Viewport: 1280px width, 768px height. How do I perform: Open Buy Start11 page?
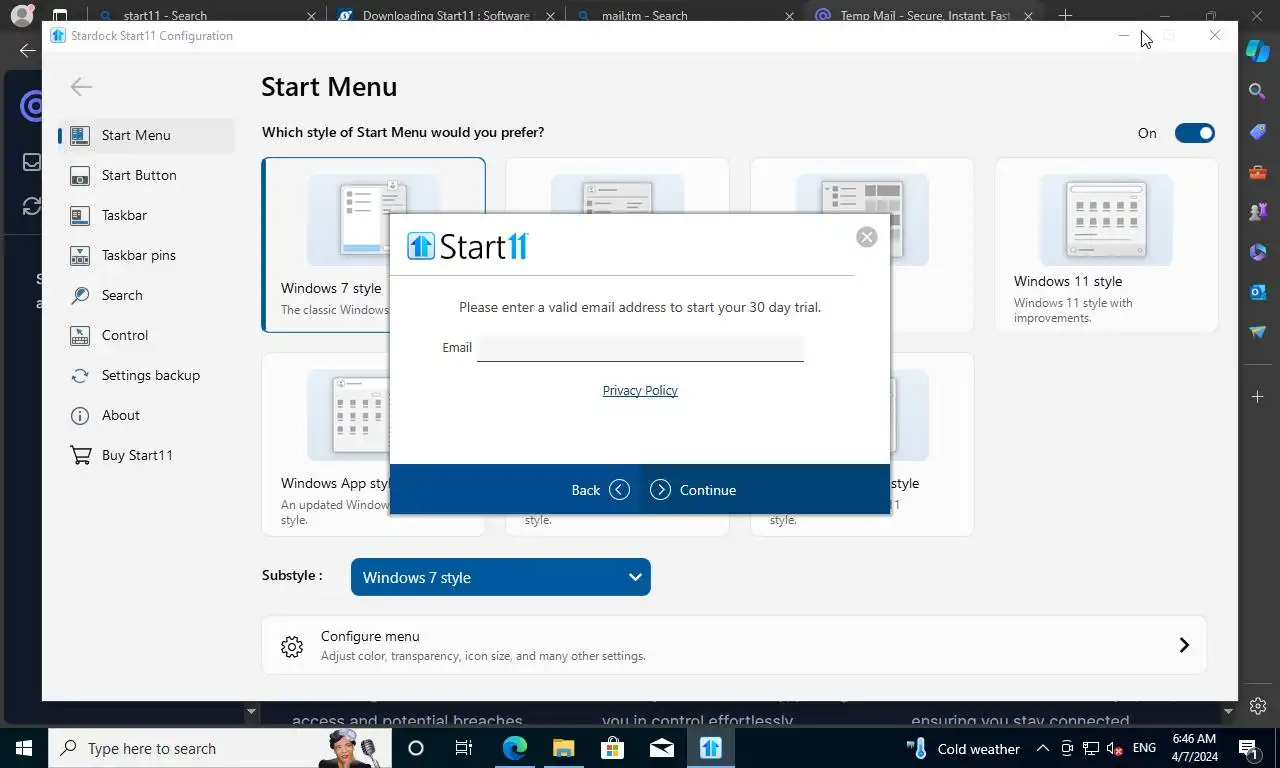[147, 455]
